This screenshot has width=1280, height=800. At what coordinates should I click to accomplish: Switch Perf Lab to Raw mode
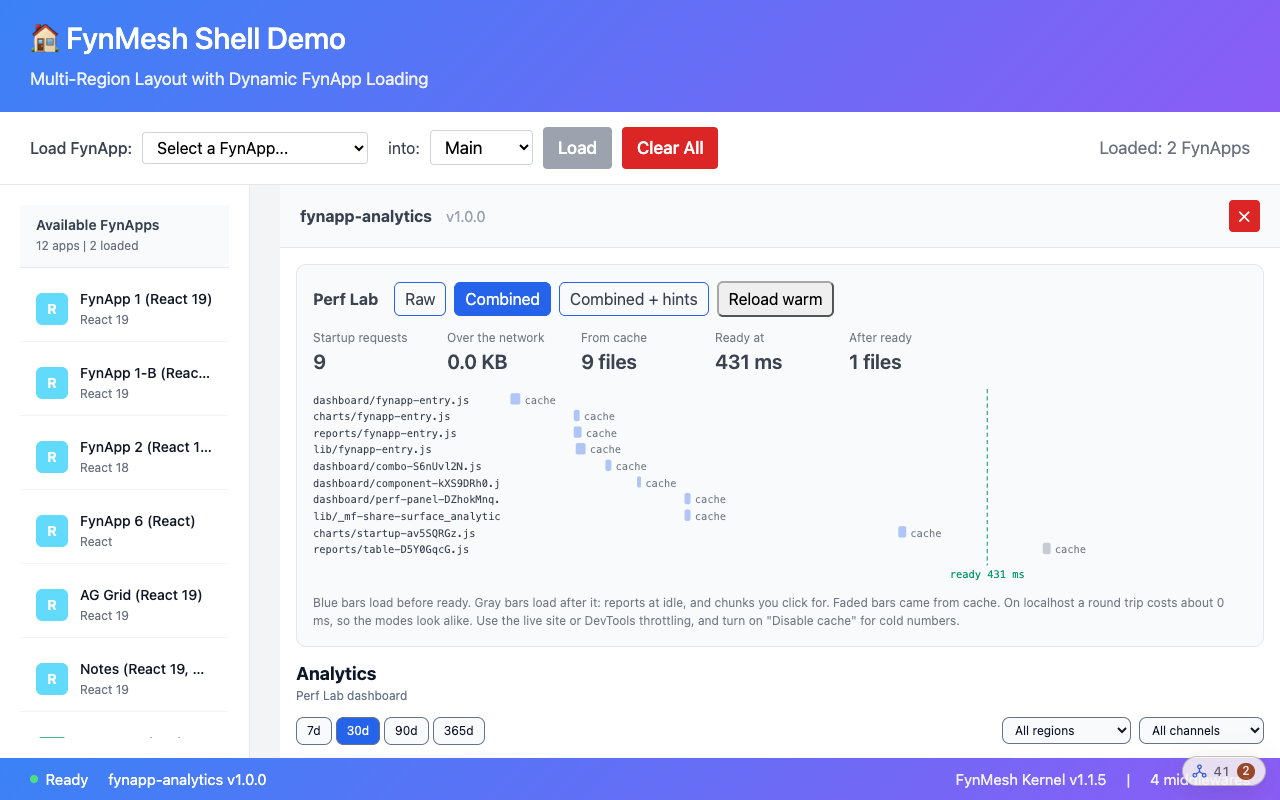click(420, 299)
